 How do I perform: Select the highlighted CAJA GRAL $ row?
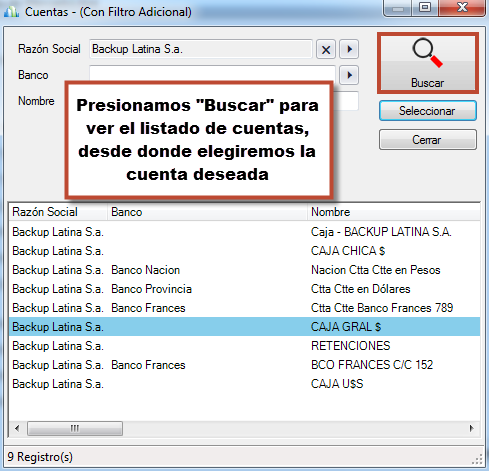coord(245,327)
